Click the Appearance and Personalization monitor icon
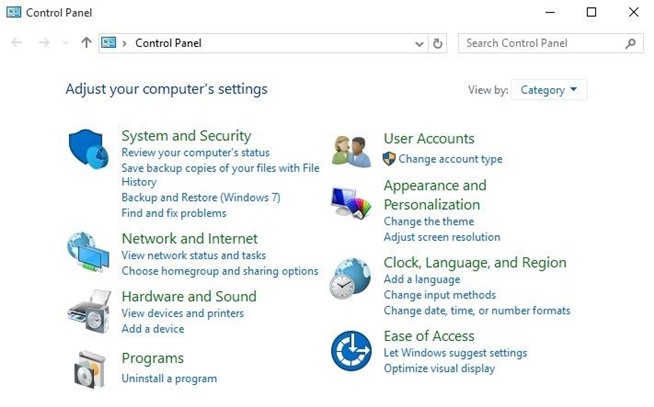This screenshot has width=654, height=407. point(351,203)
